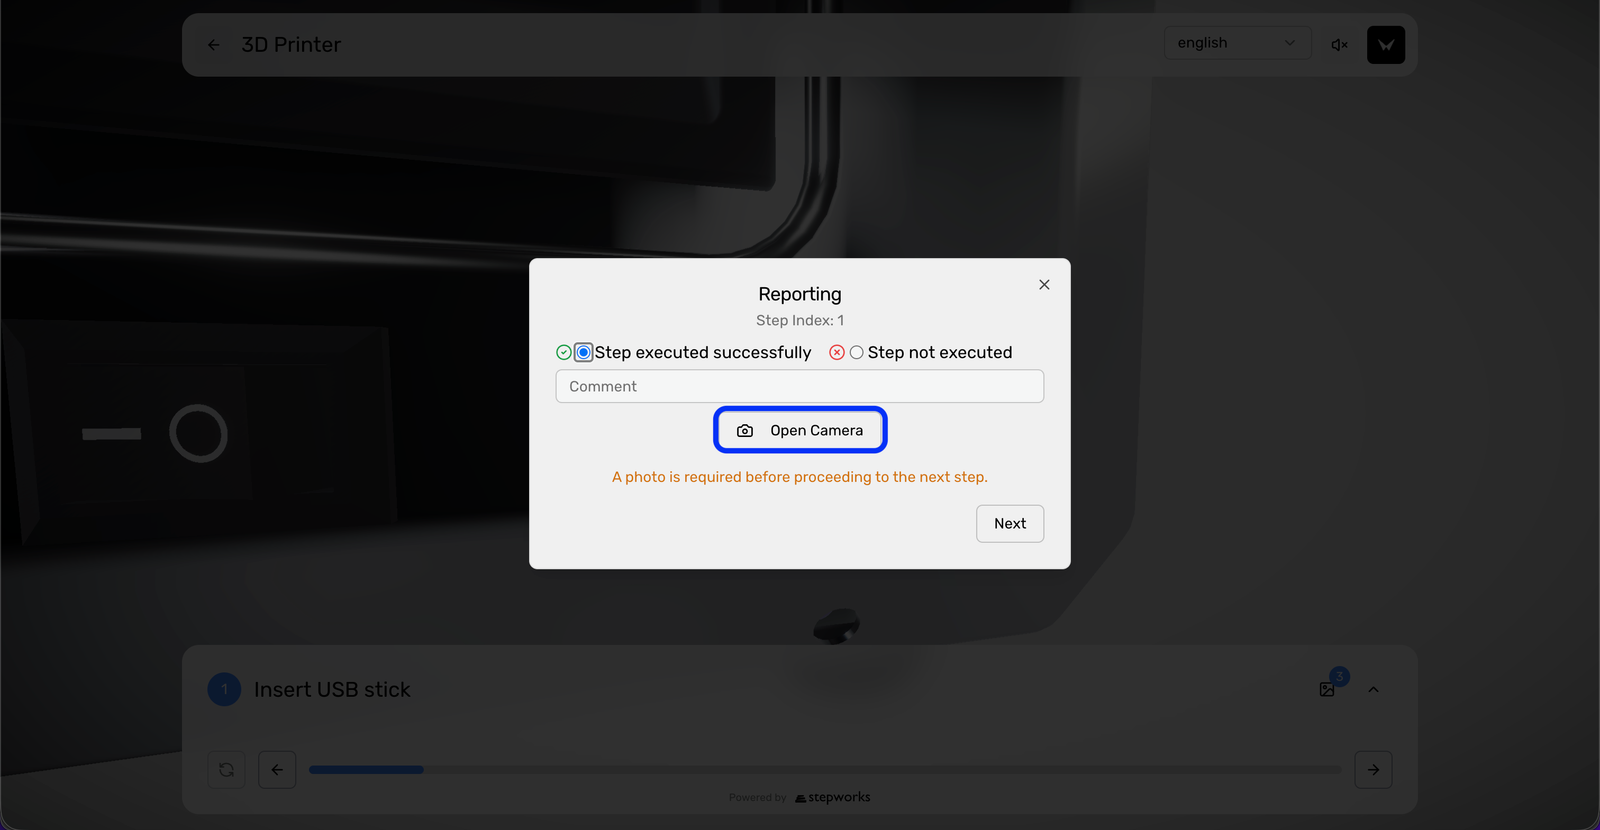Click the '3D Printer' title text
The height and width of the screenshot is (830, 1600).
[291, 45]
